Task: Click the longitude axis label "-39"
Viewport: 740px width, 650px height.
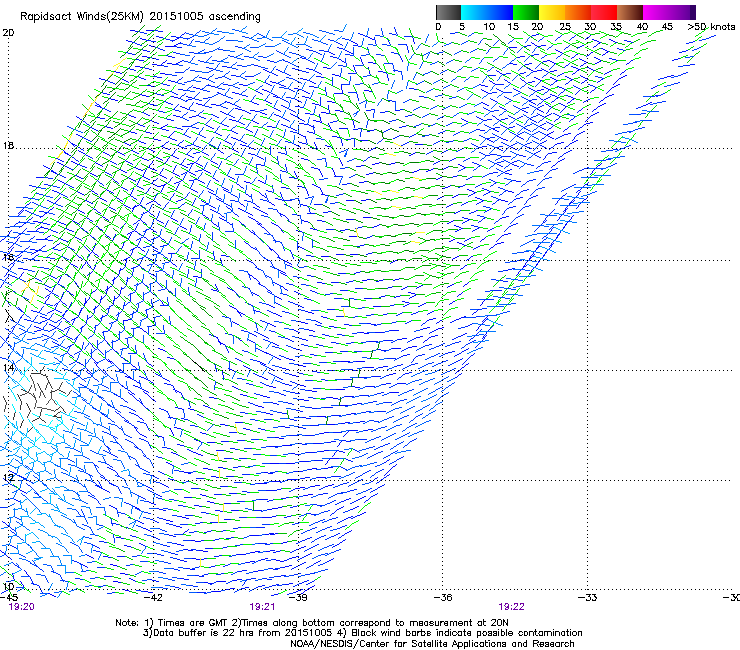Action: pyautogui.click(x=298, y=598)
